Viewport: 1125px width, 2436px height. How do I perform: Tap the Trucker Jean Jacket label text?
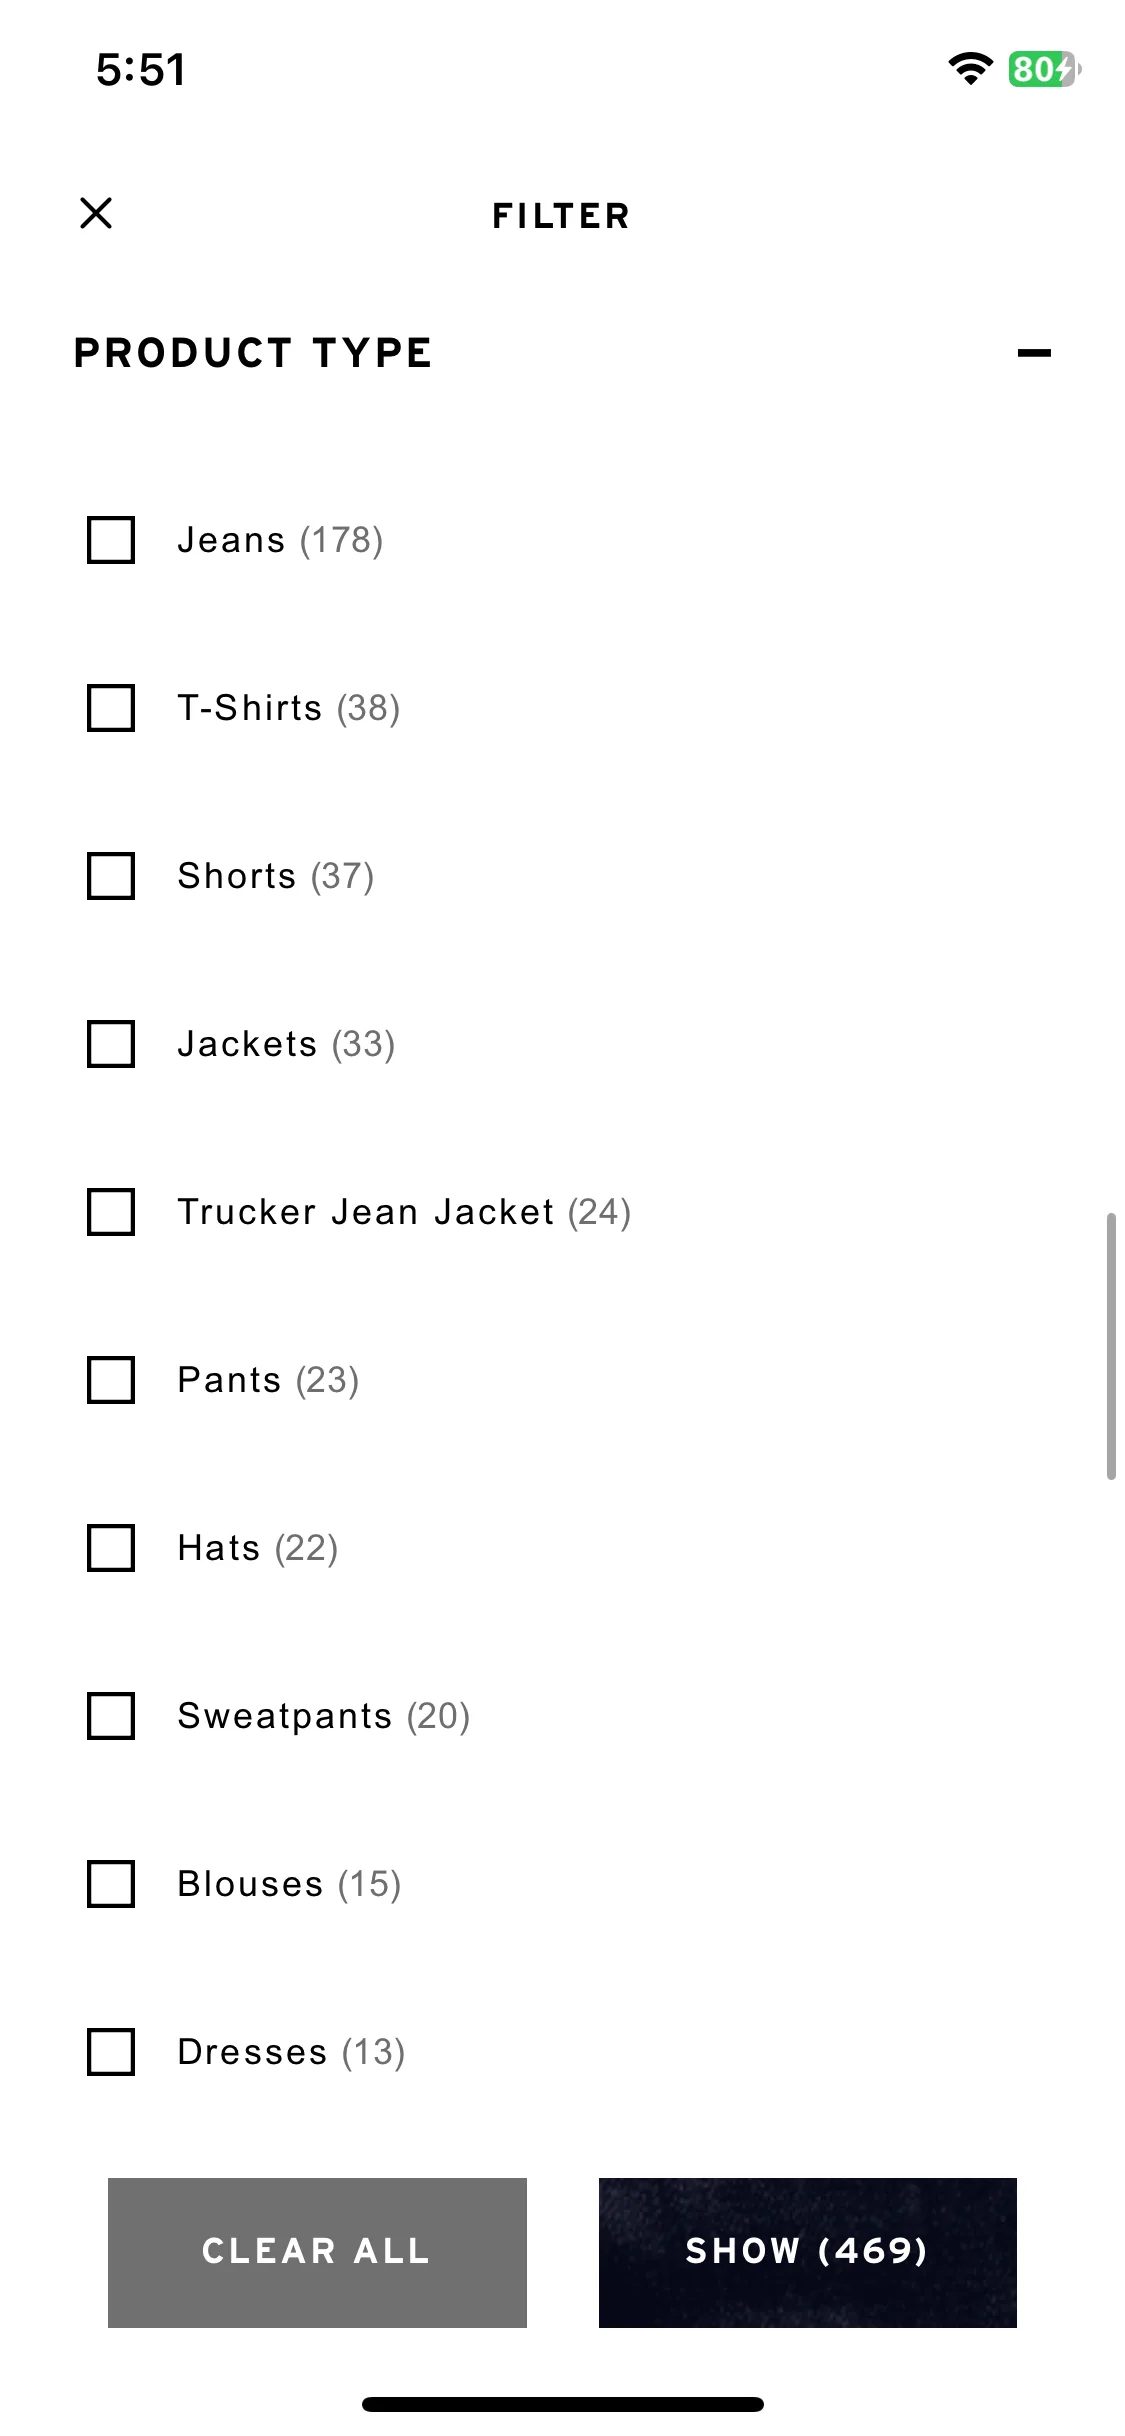pos(365,1212)
